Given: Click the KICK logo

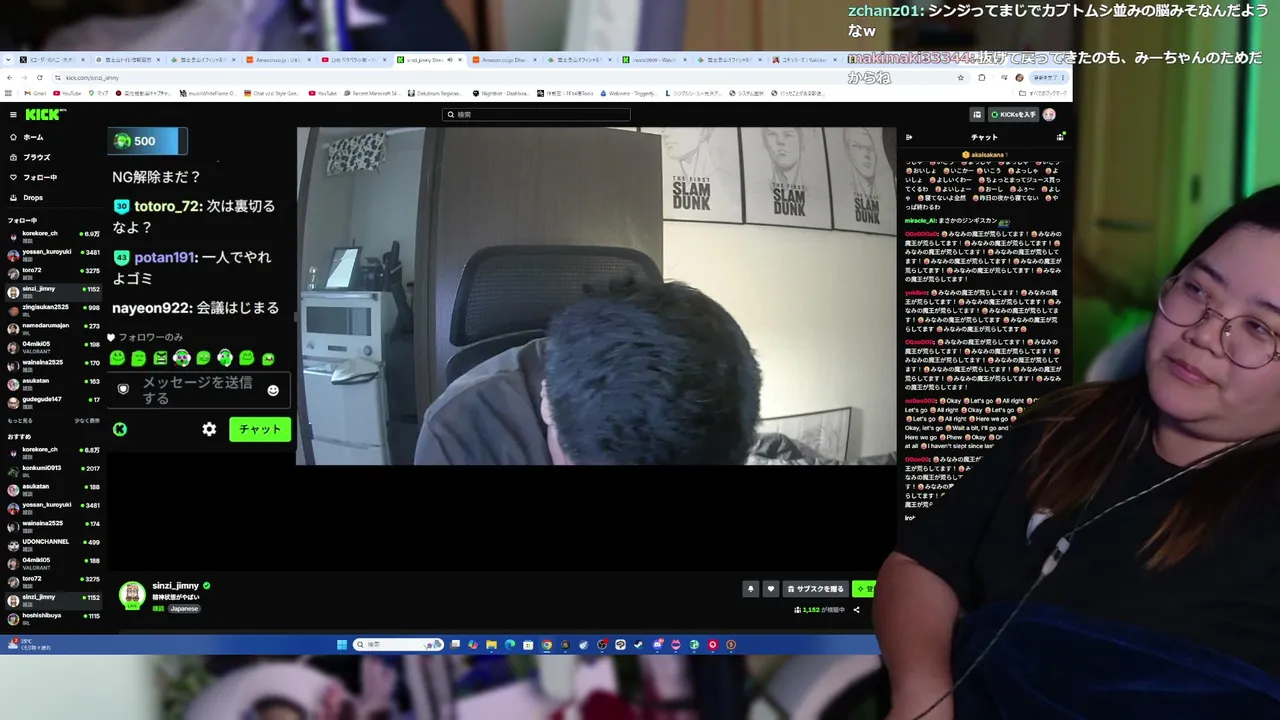Looking at the screenshot, I should [x=46, y=115].
